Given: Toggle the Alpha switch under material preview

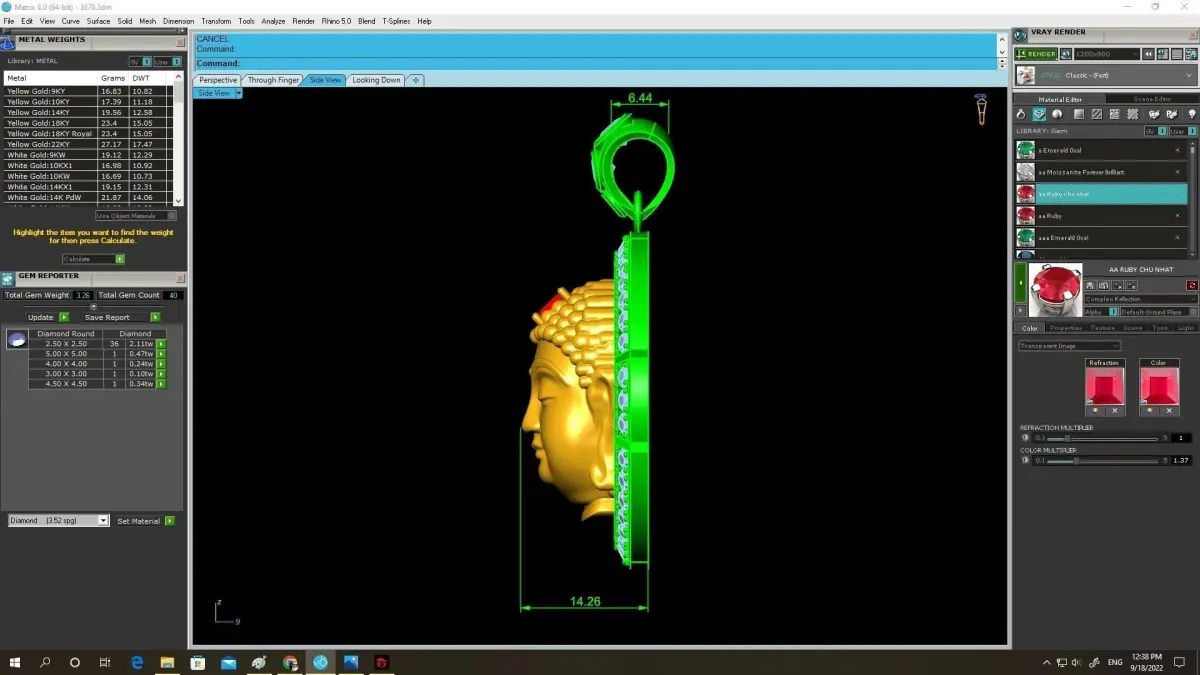Looking at the screenshot, I should pos(1102,312).
